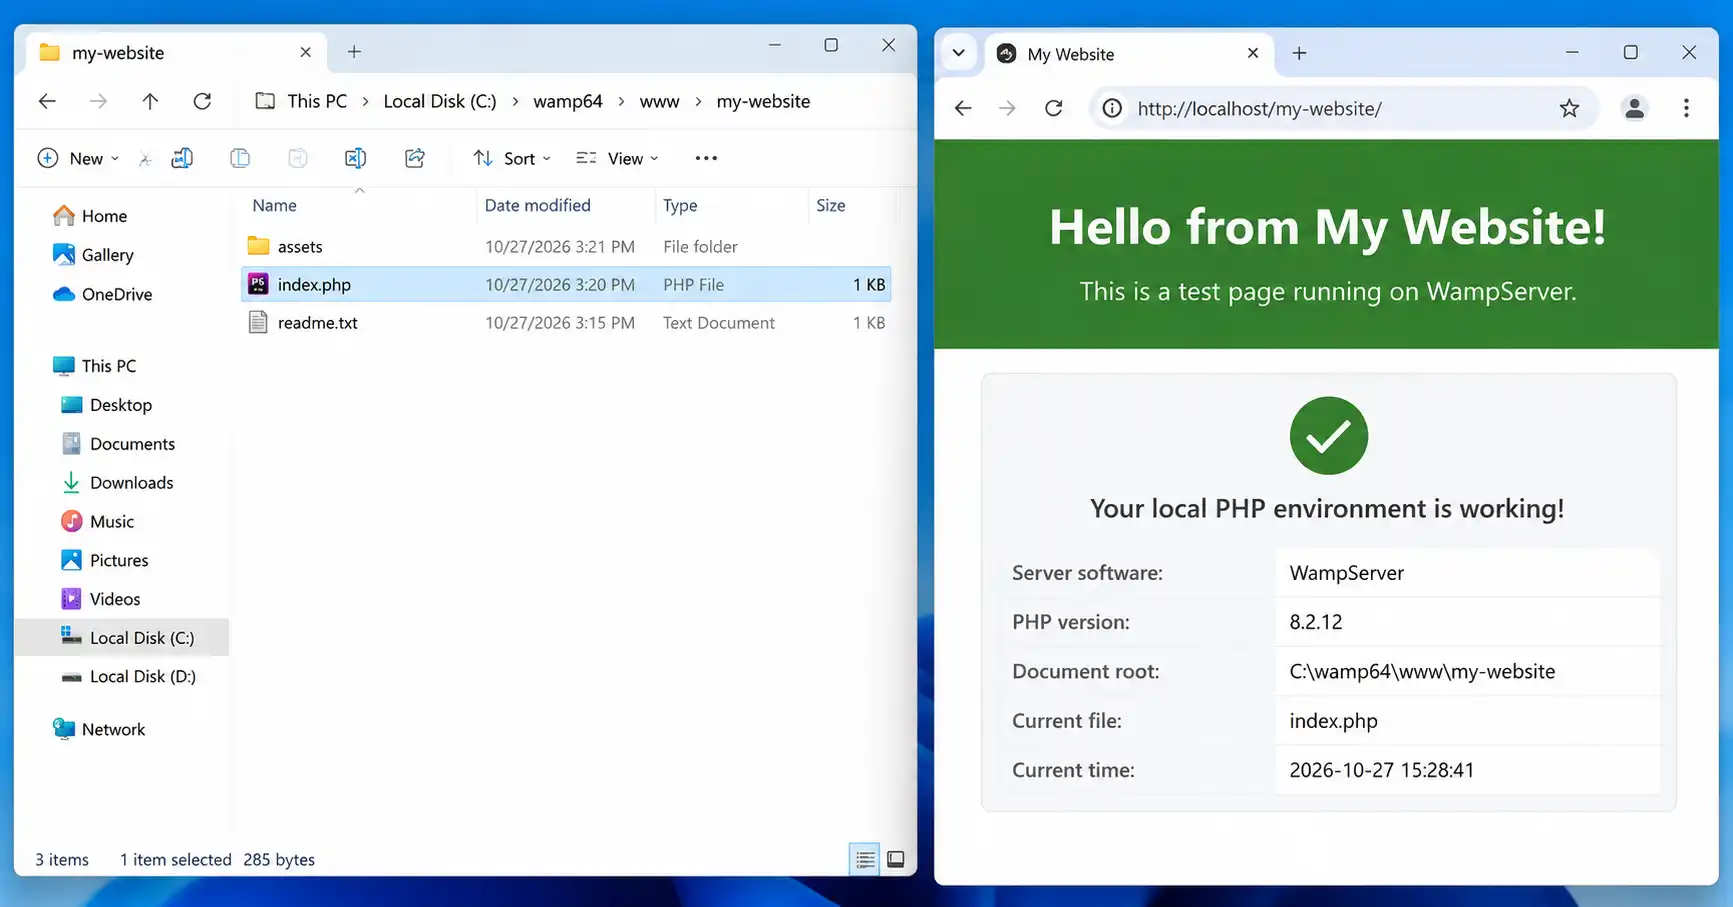Click the Cut scissors icon in Explorer toolbar

coord(145,159)
